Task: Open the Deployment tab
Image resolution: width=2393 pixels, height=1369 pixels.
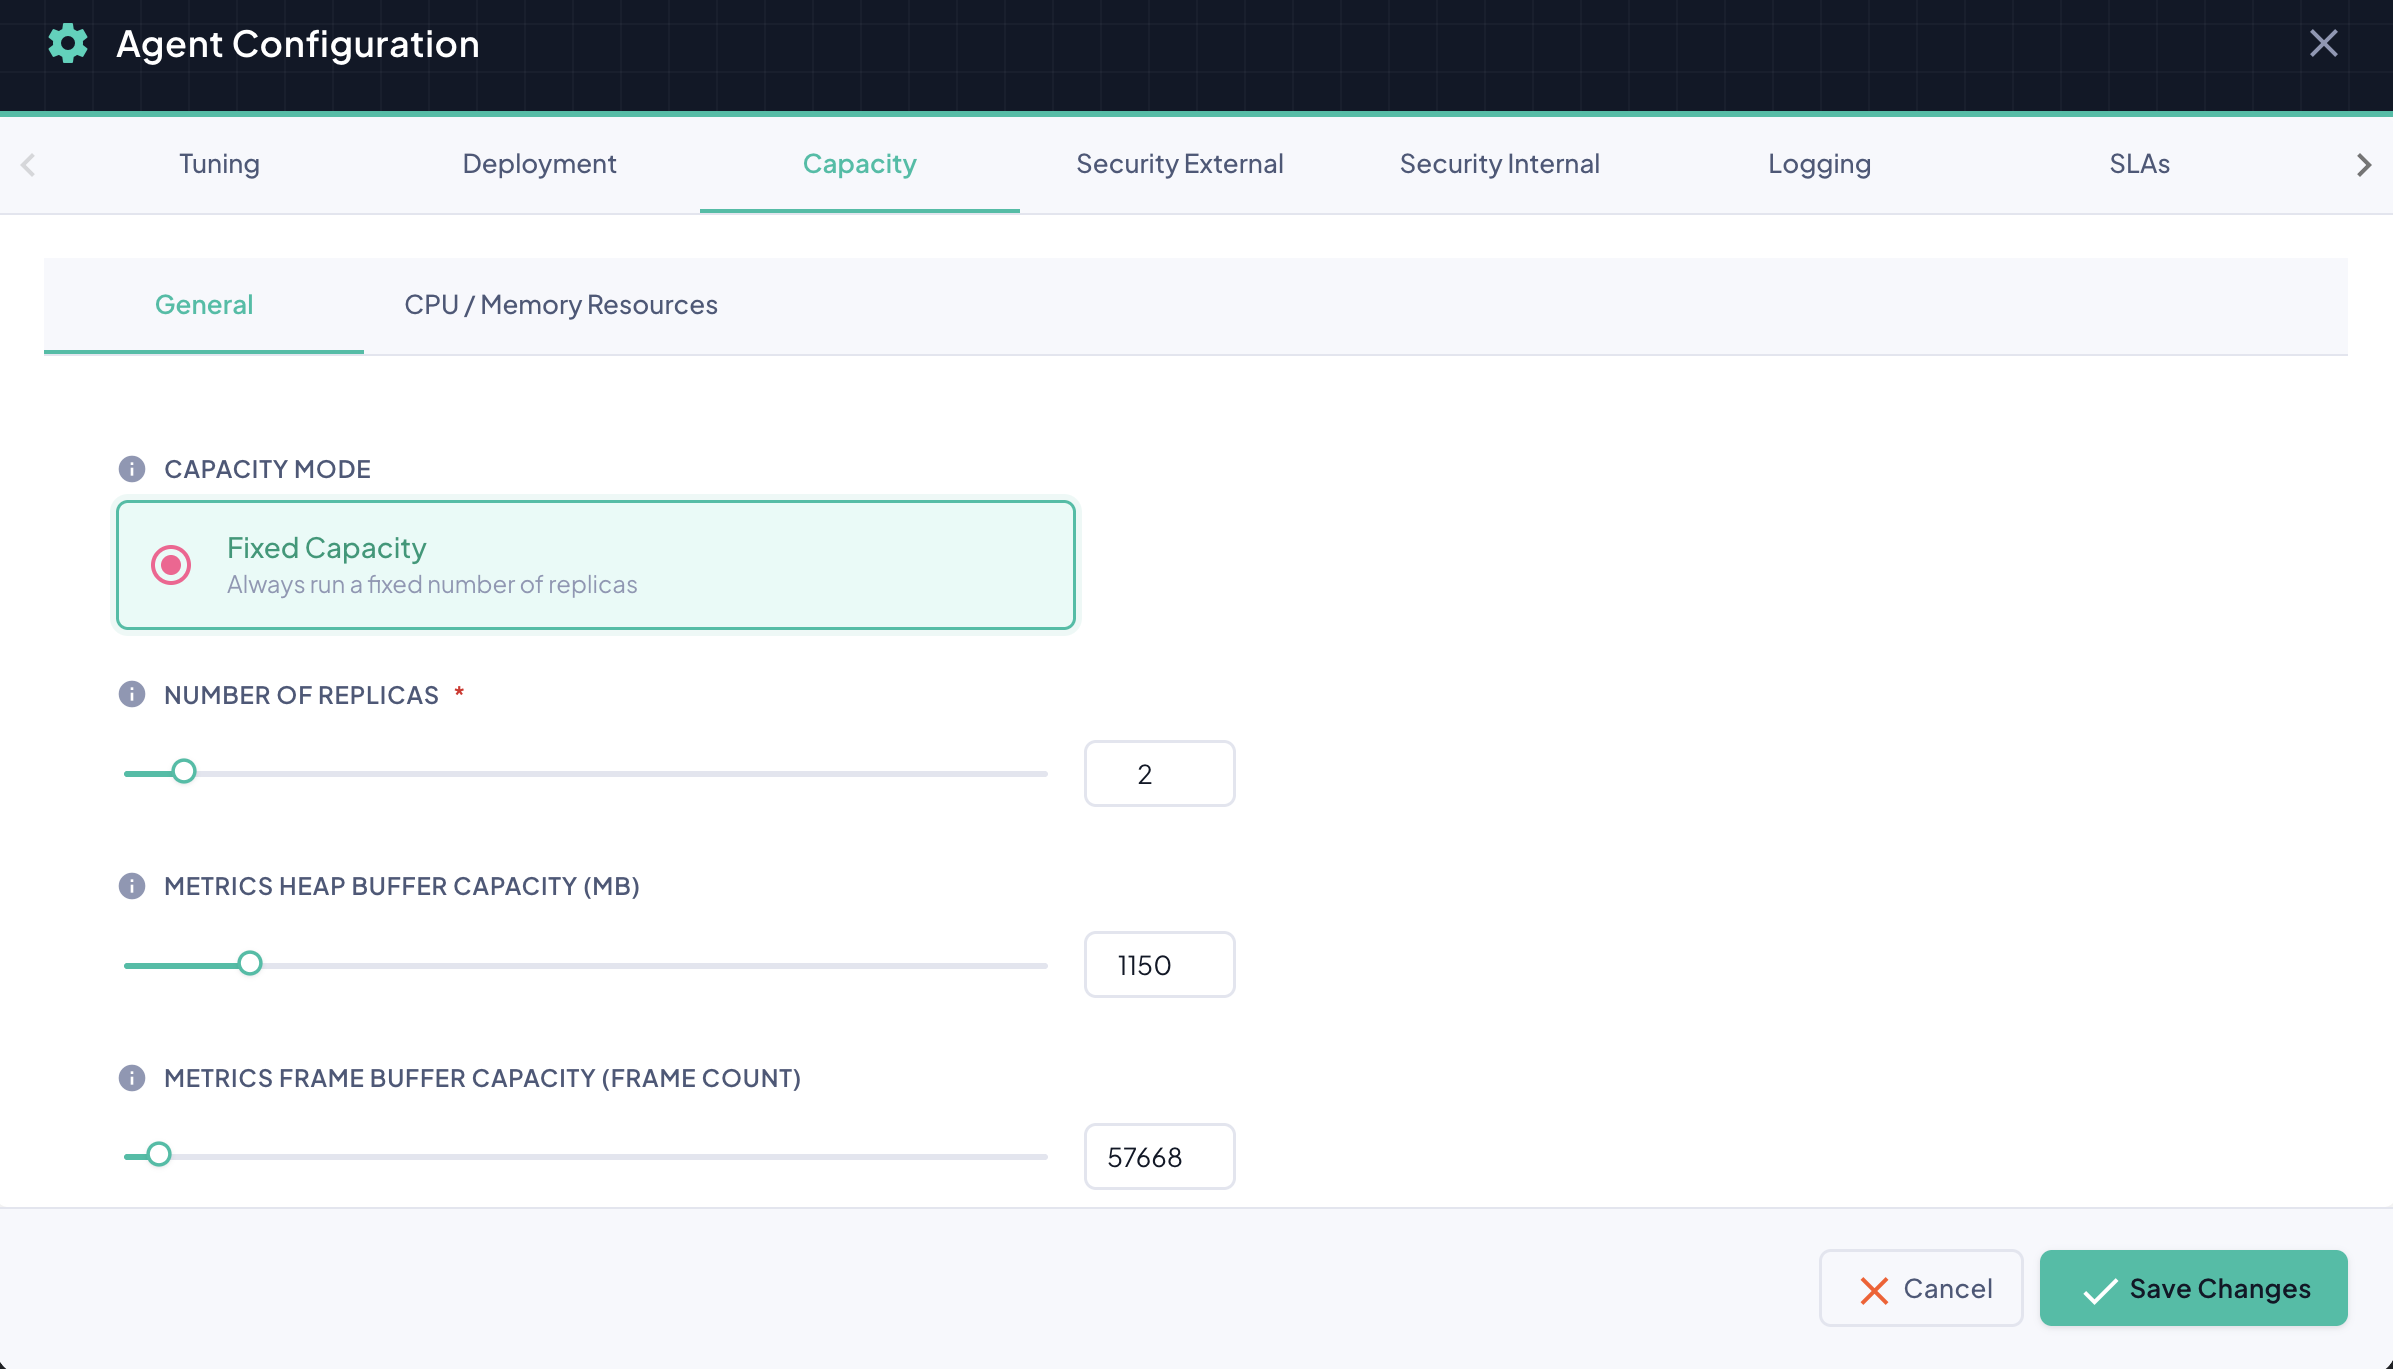Action: pos(539,164)
